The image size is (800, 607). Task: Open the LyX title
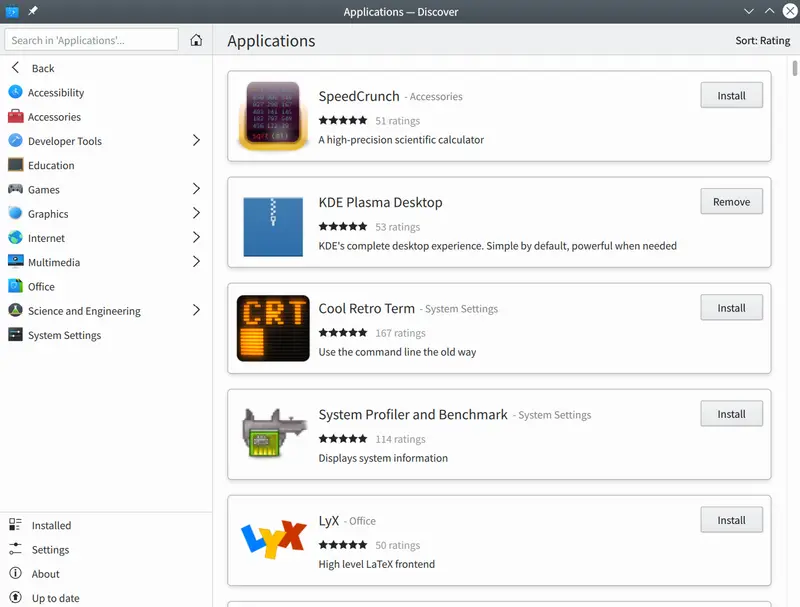click(329, 520)
